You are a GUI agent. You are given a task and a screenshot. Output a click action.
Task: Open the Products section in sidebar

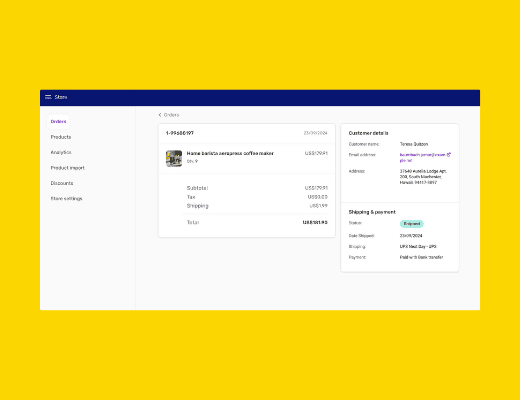pos(61,137)
